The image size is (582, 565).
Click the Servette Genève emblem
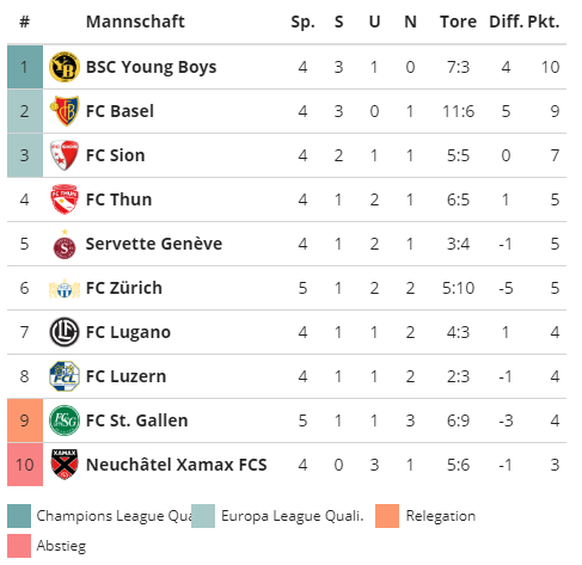point(64,244)
